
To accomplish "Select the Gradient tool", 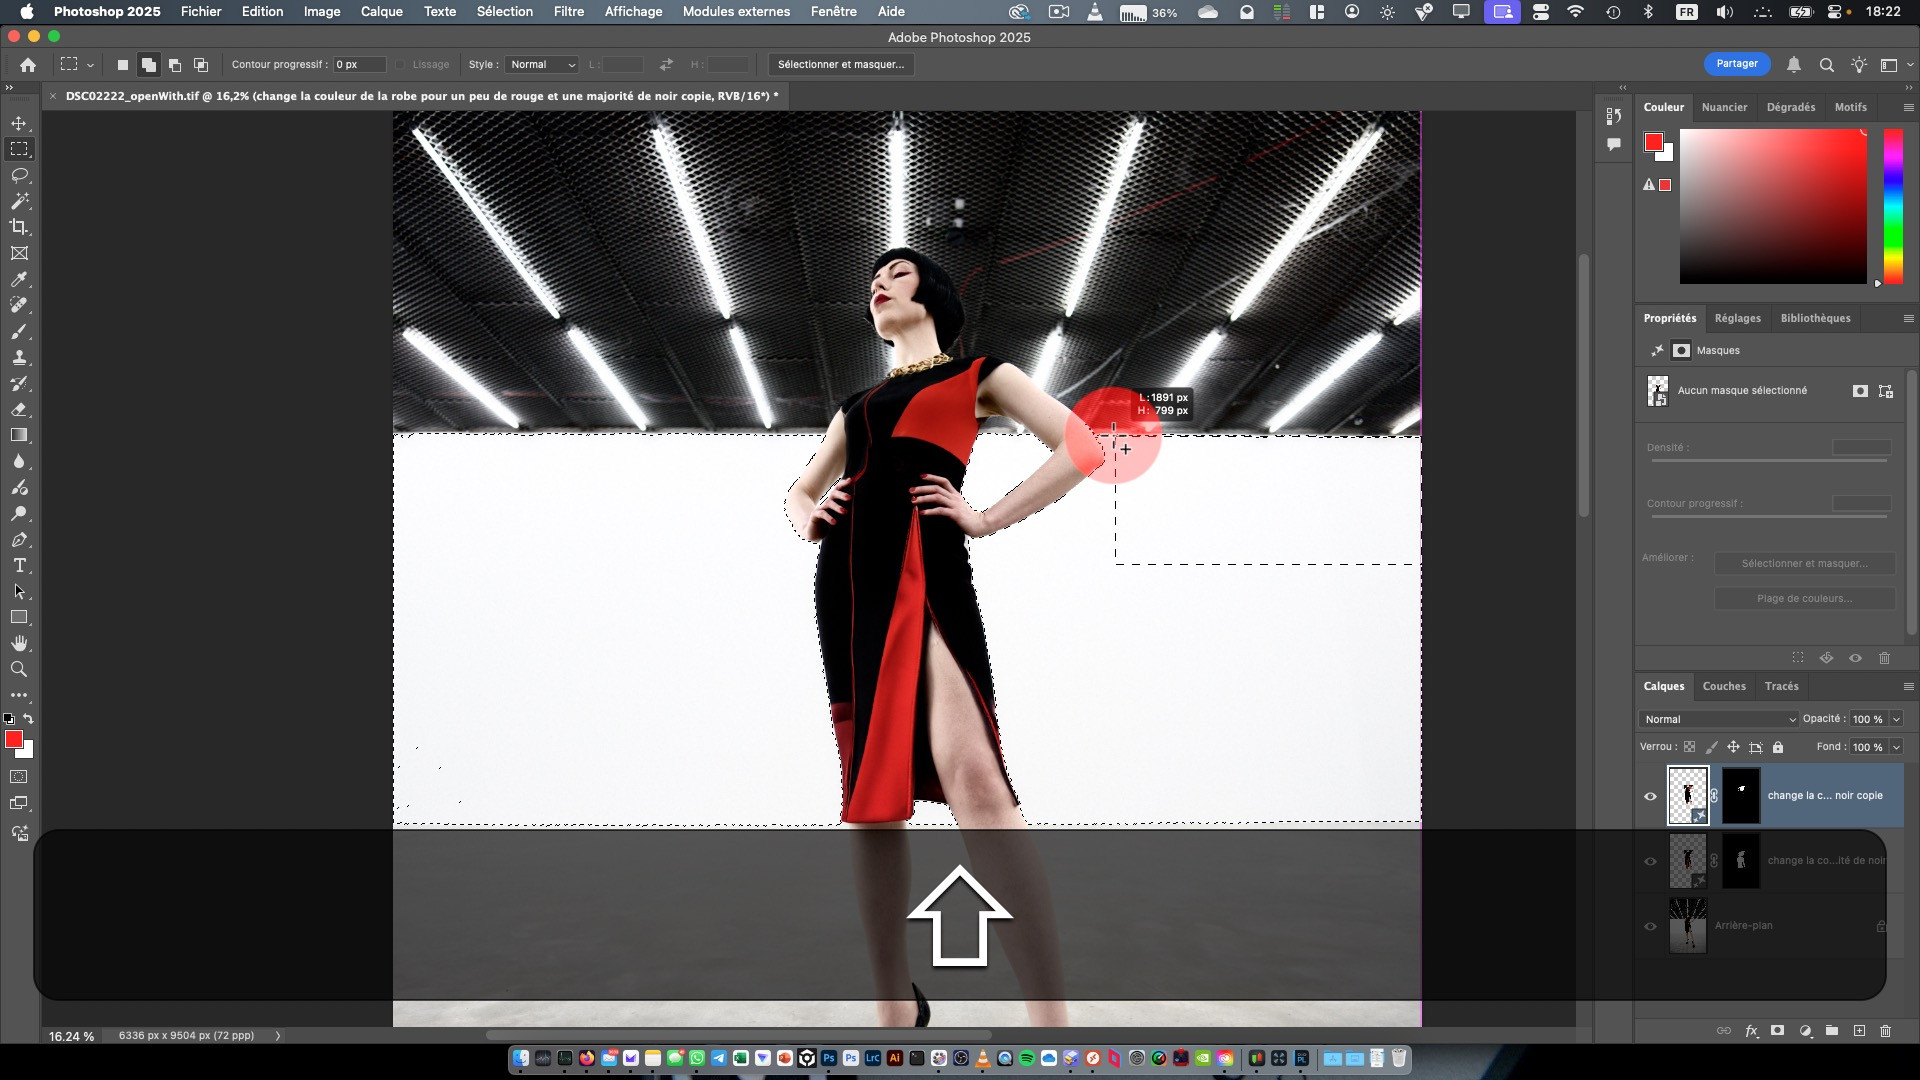I will coord(19,435).
